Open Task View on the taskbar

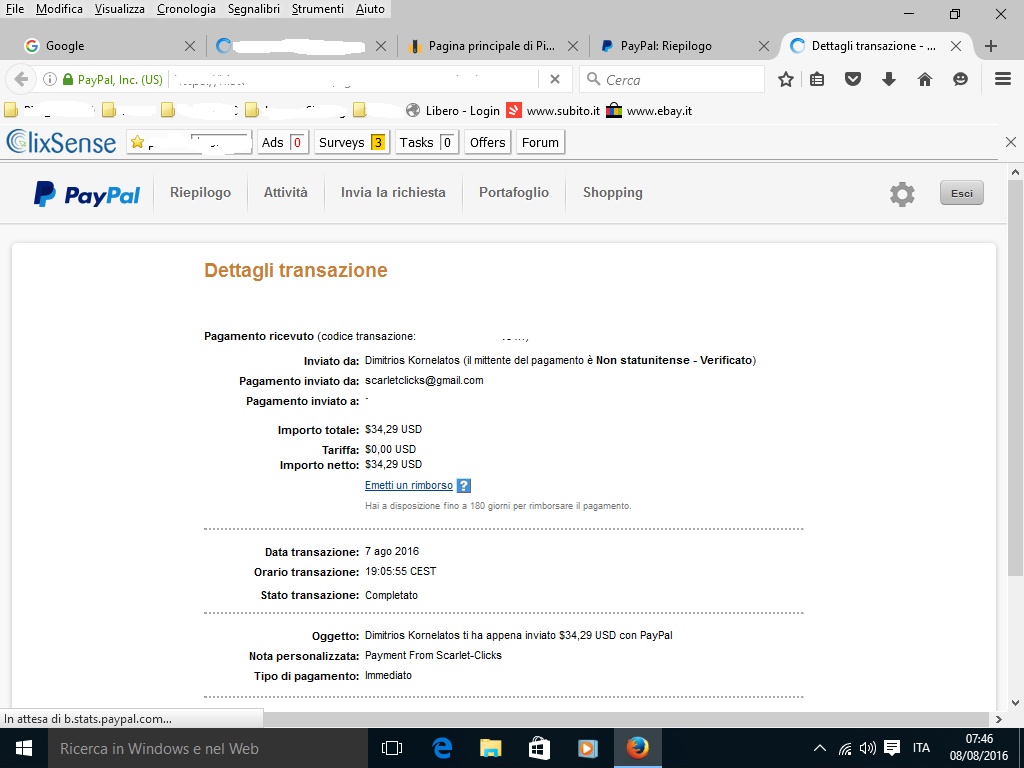(x=392, y=748)
